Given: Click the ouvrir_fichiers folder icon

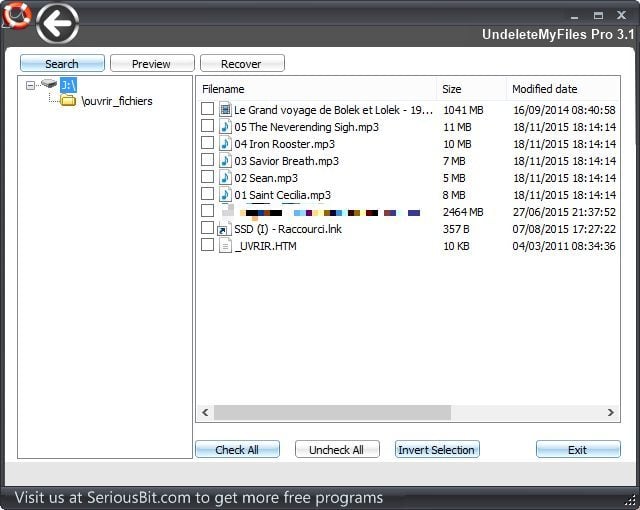Looking at the screenshot, I should (68, 100).
